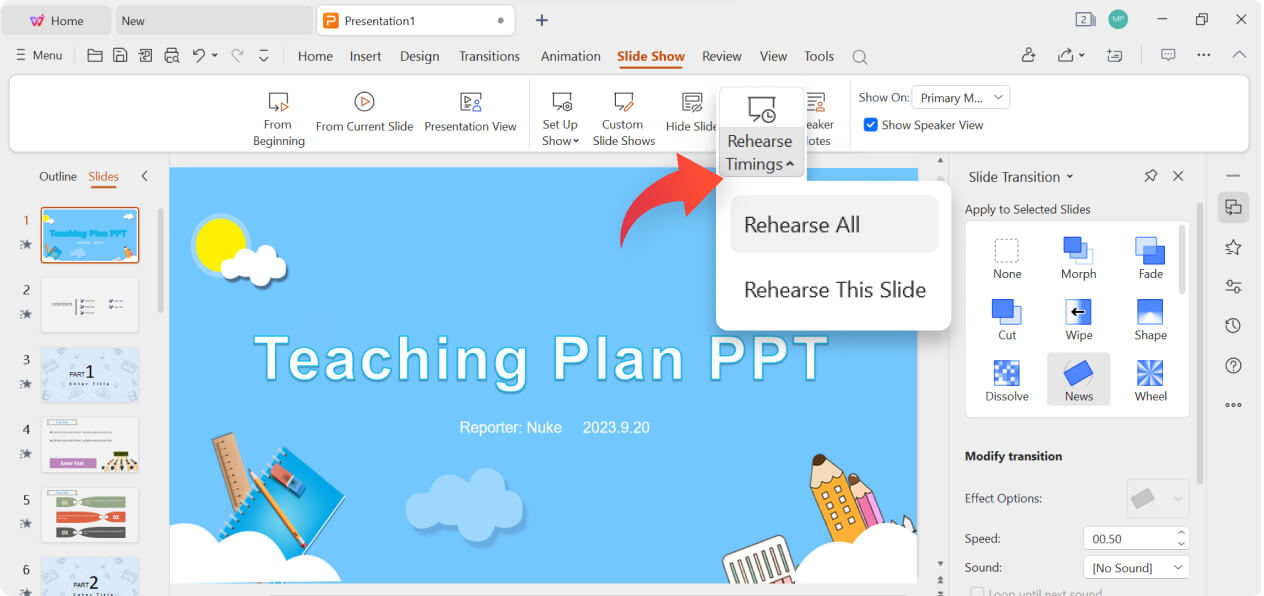Switch to the Animation tab

tap(570, 56)
